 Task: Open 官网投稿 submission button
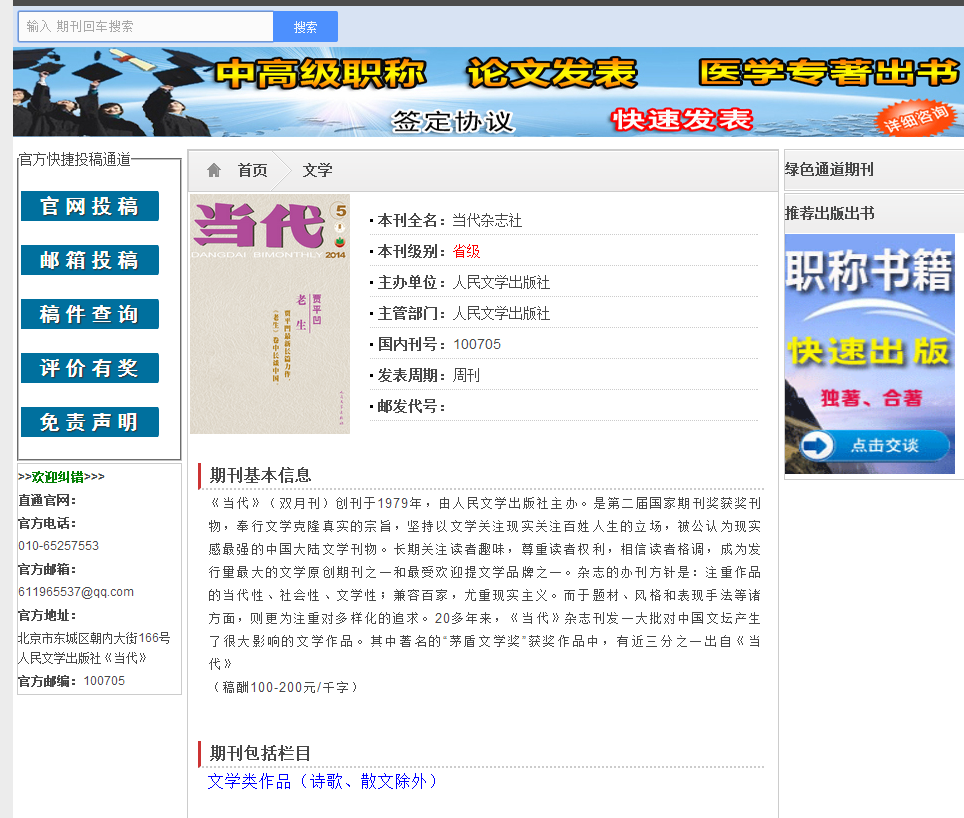(x=90, y=206)
